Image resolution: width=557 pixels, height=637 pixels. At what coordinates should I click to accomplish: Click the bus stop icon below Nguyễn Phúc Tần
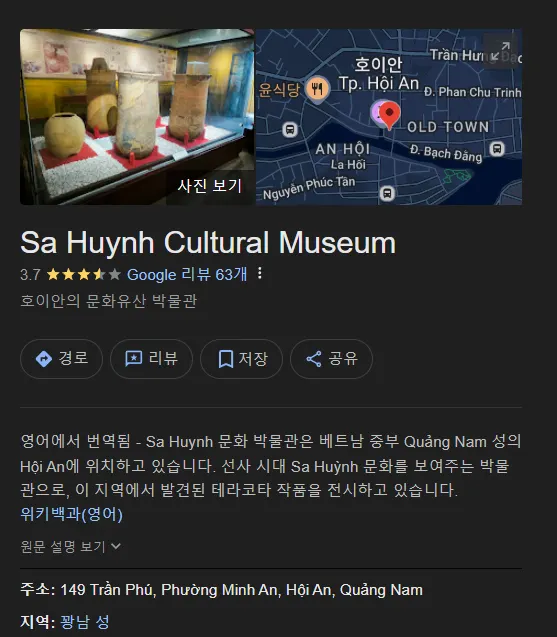[x=387, y=193]
